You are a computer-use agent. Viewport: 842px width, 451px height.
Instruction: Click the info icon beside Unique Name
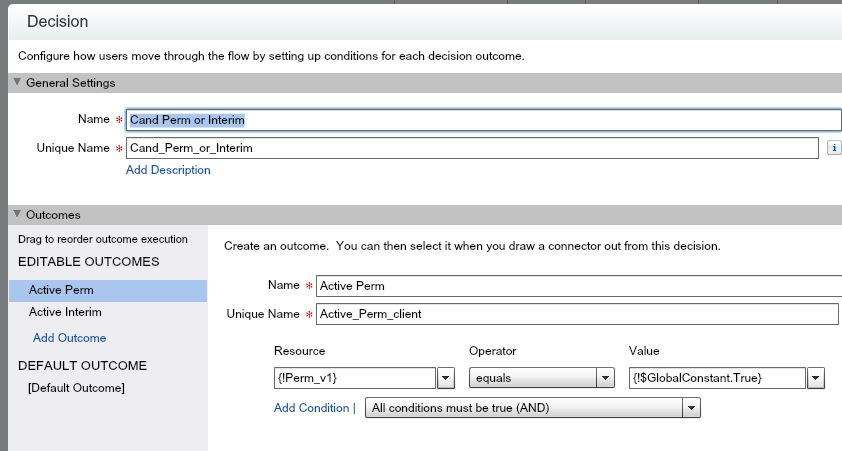pyautogui.click(x=833, y=148)
